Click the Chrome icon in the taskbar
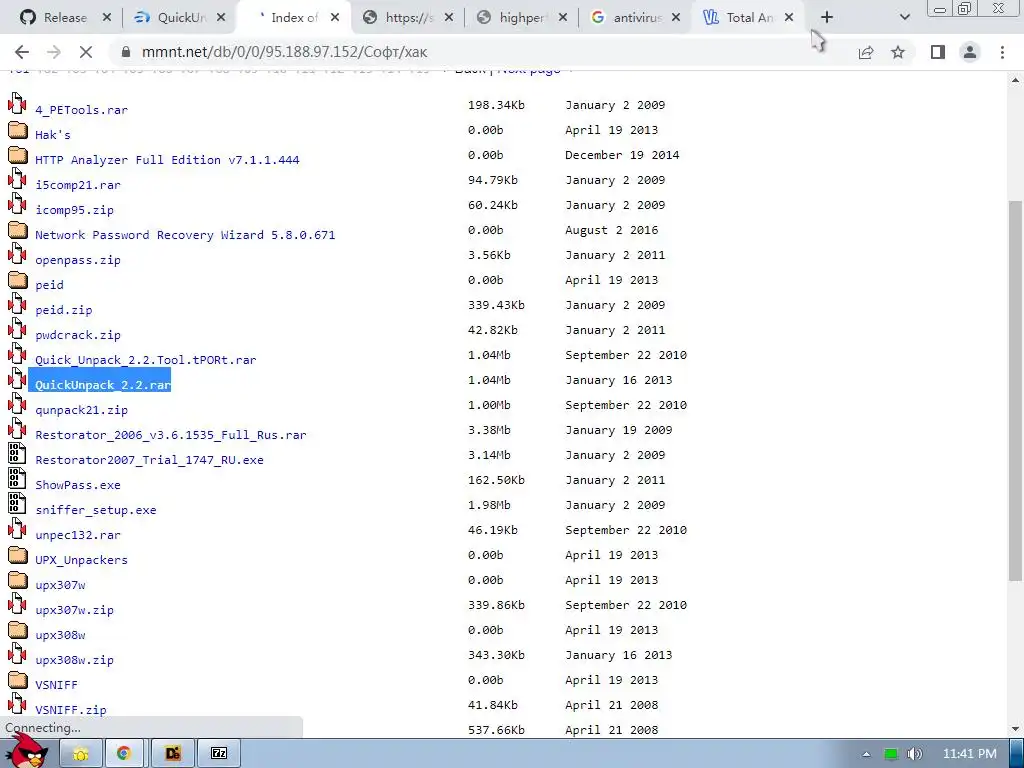 123,753
